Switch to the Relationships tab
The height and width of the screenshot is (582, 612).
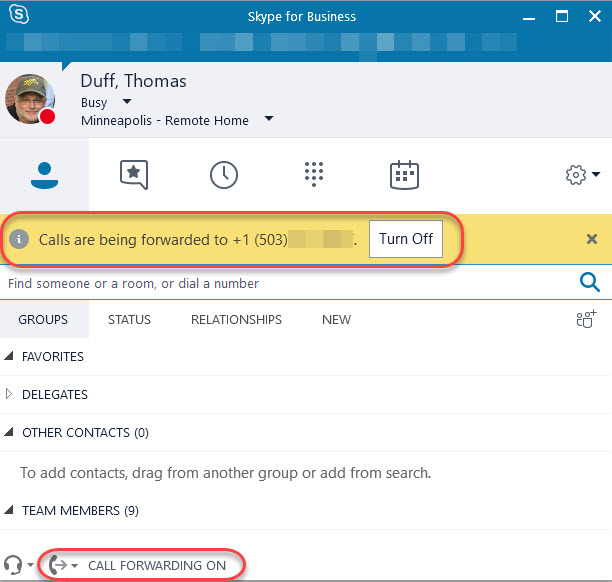click(236, 320)
